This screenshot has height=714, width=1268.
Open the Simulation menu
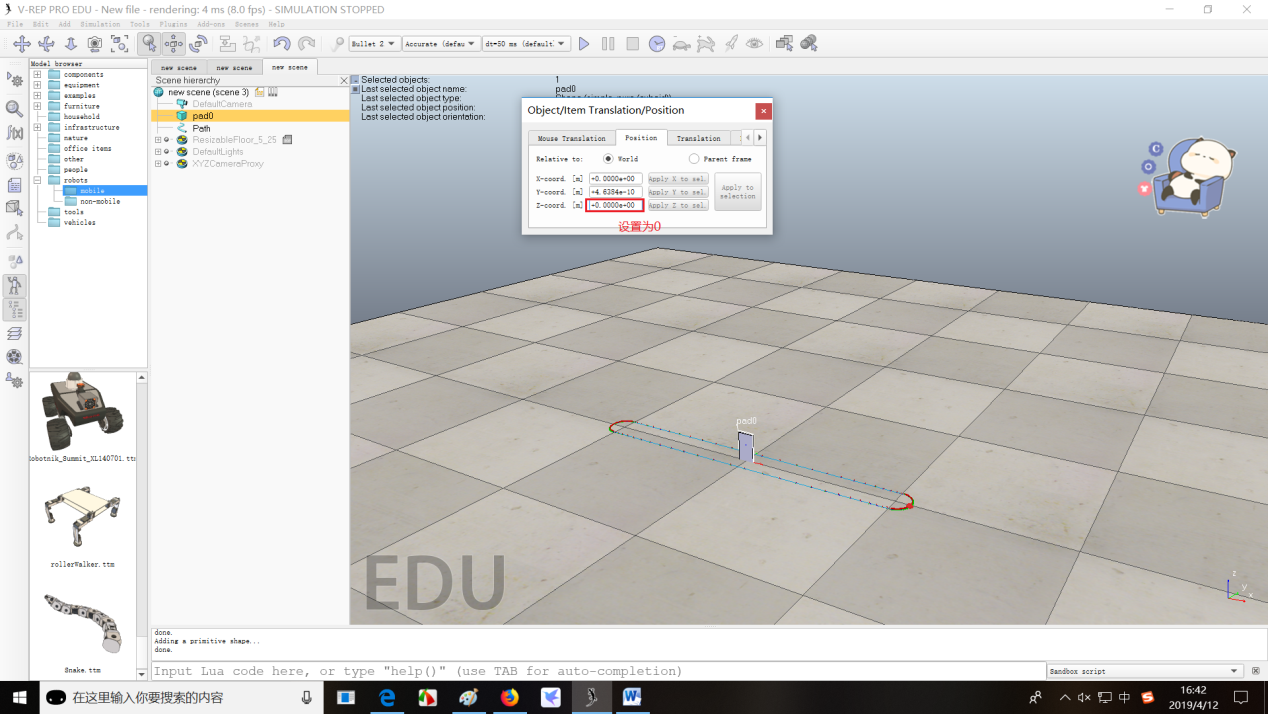100,24
